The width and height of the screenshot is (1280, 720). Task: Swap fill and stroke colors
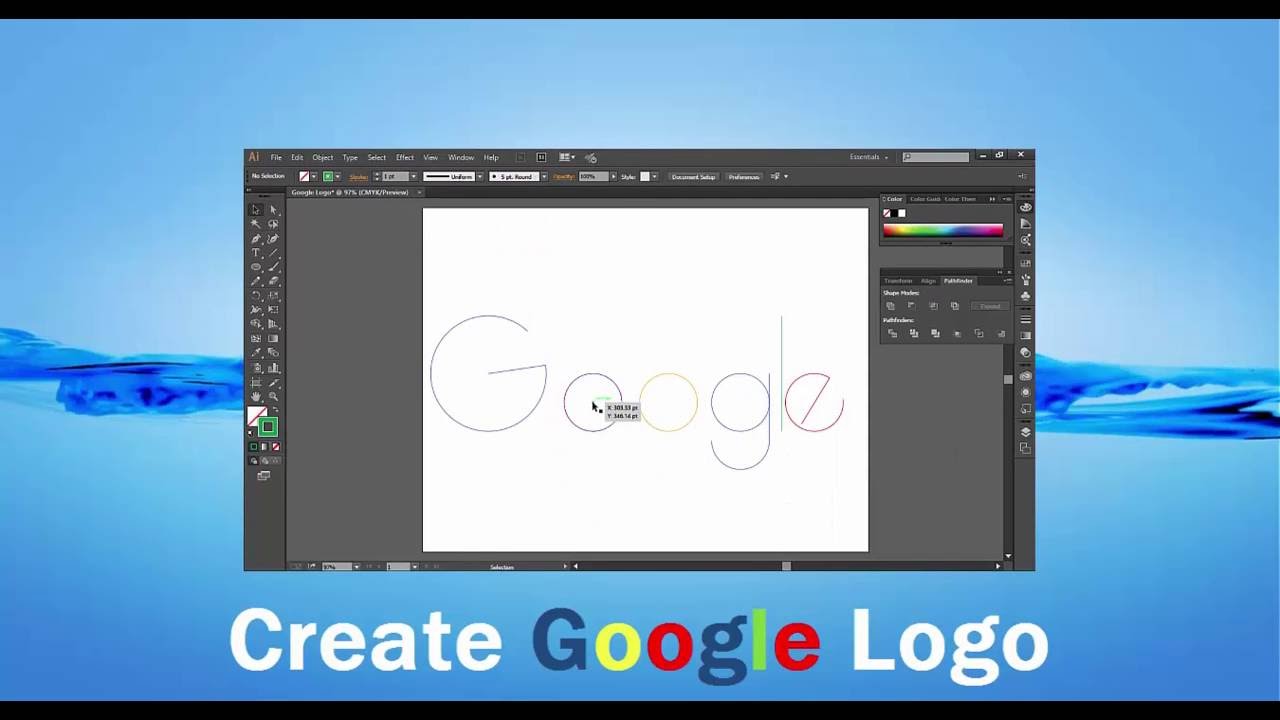click(x=276, y=409)
